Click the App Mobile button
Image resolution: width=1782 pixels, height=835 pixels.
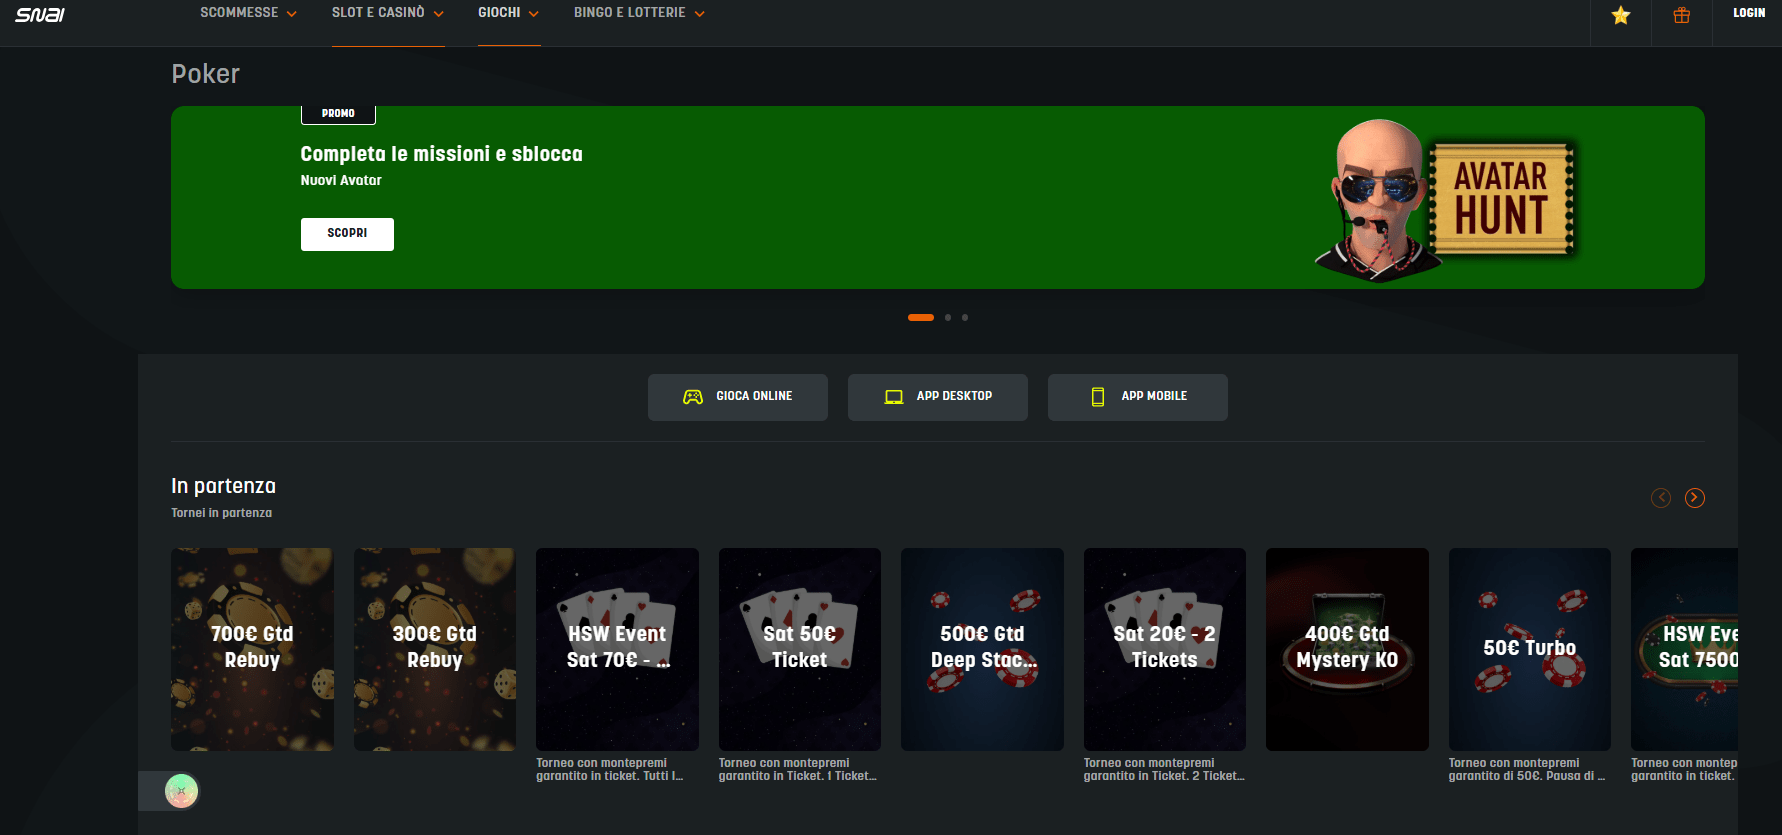click(x=1137, y=397)
